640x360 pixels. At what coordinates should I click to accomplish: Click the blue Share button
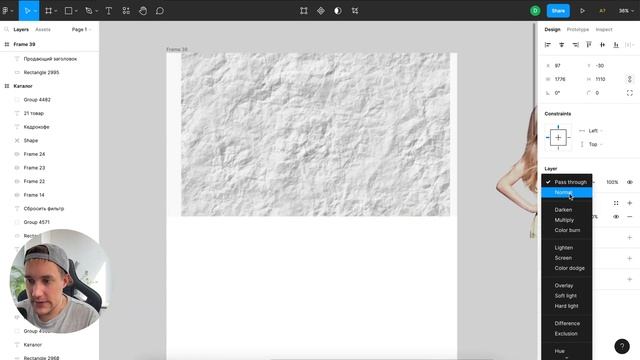point(558,11)
